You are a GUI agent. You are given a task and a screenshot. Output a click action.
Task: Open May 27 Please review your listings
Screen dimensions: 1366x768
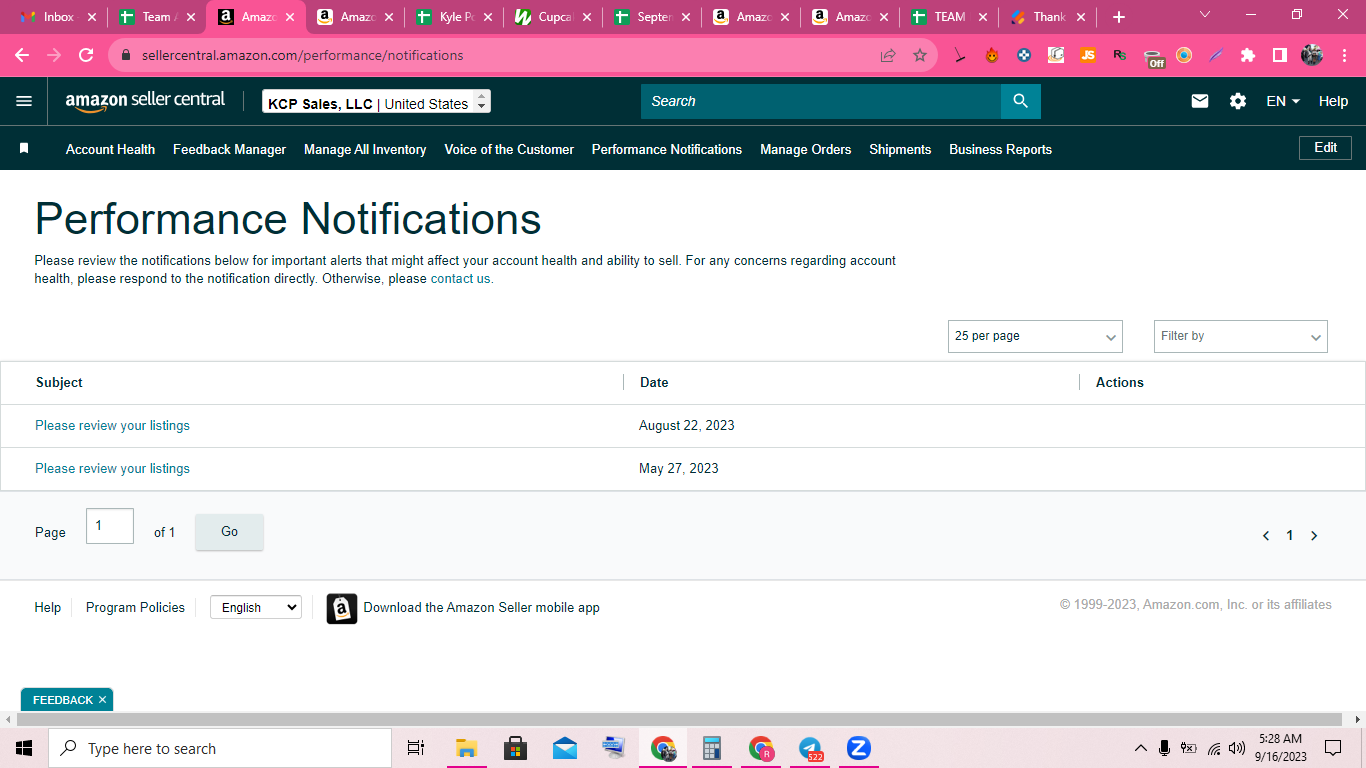(x=112, y=468)
